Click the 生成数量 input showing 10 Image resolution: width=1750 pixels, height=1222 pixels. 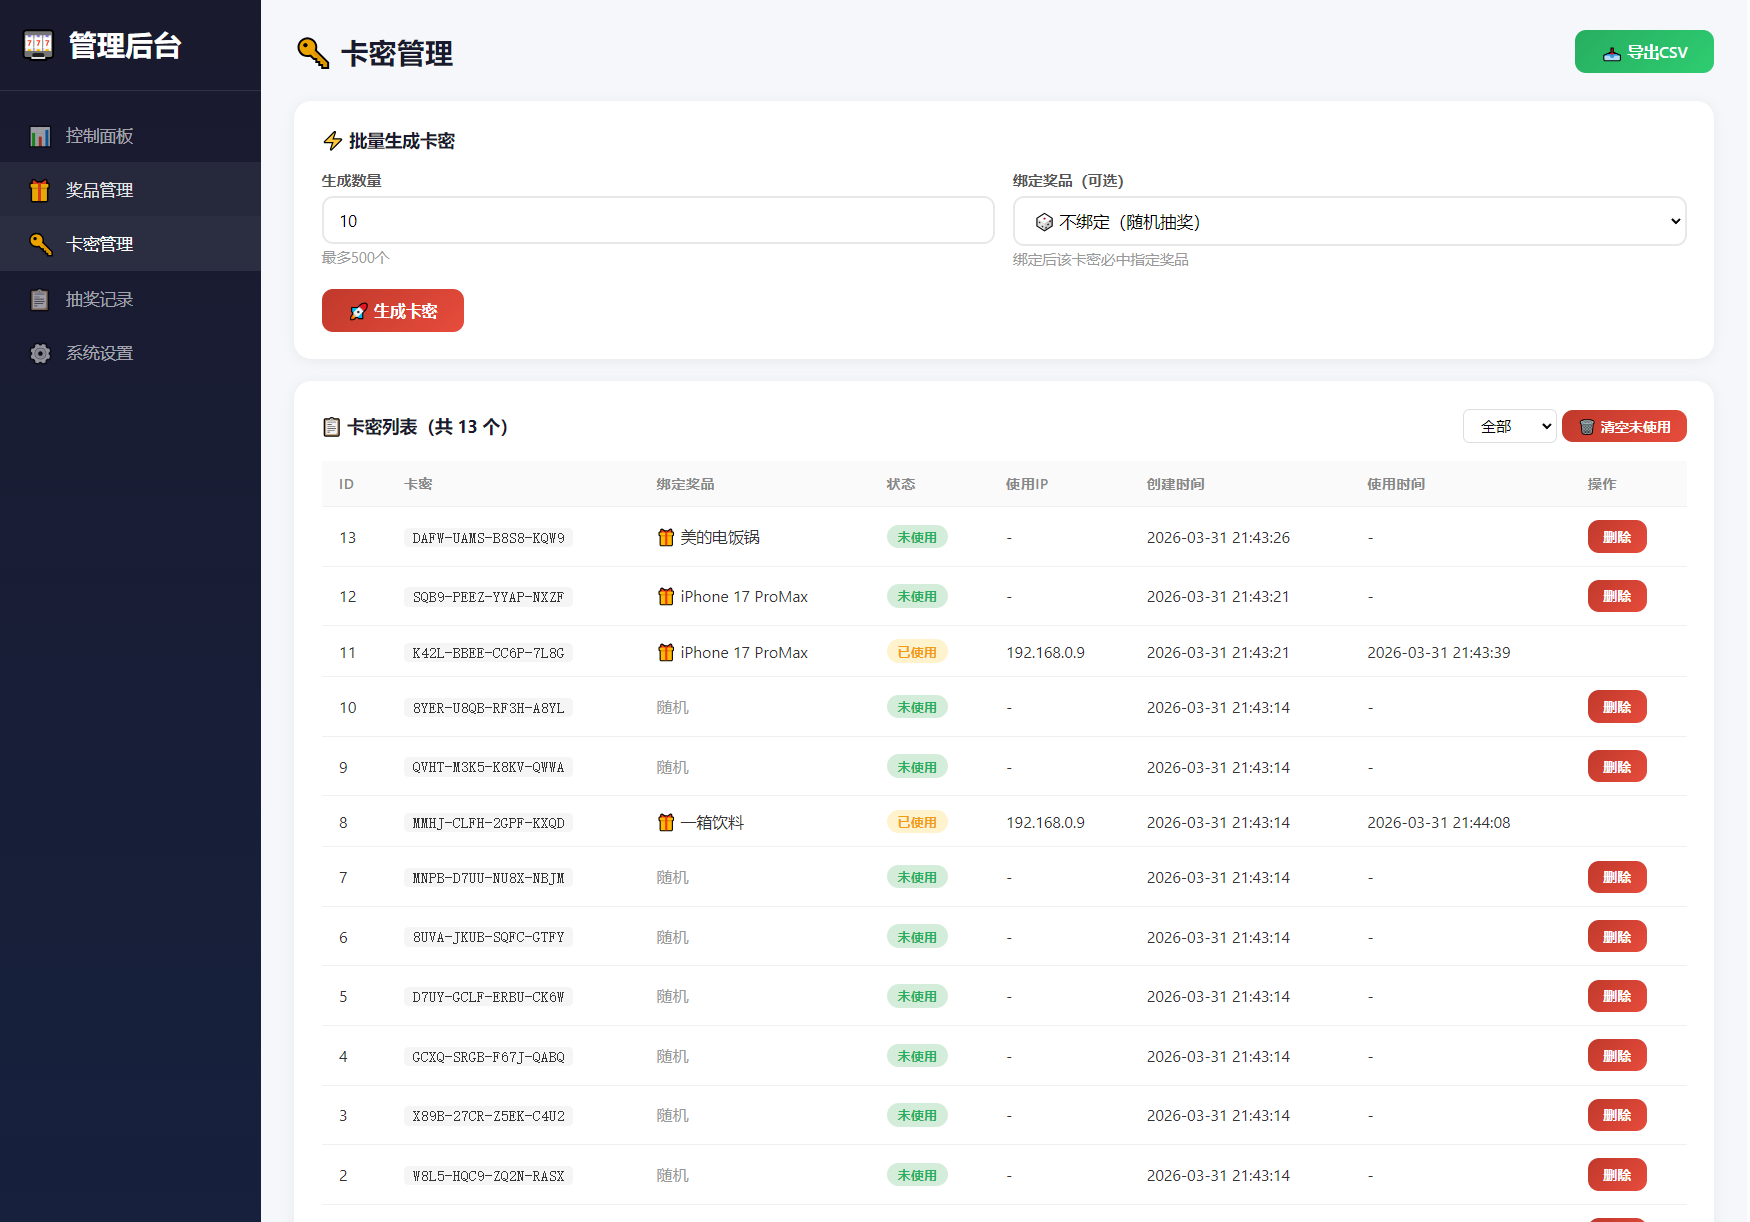coord(657,220)
